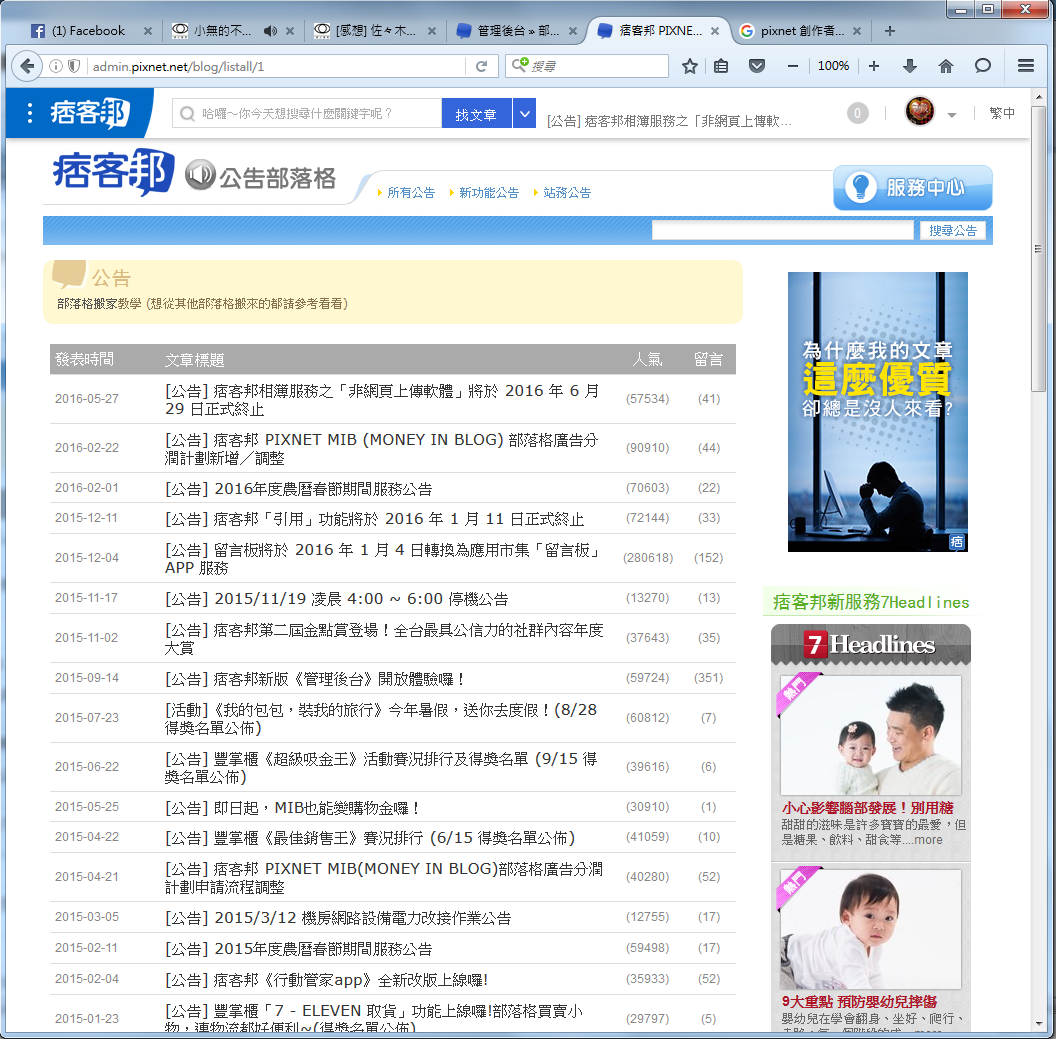This screenshot has height=1039, width=1056.
Task: Open the user avatar profile picture
Action: [920, 111]
